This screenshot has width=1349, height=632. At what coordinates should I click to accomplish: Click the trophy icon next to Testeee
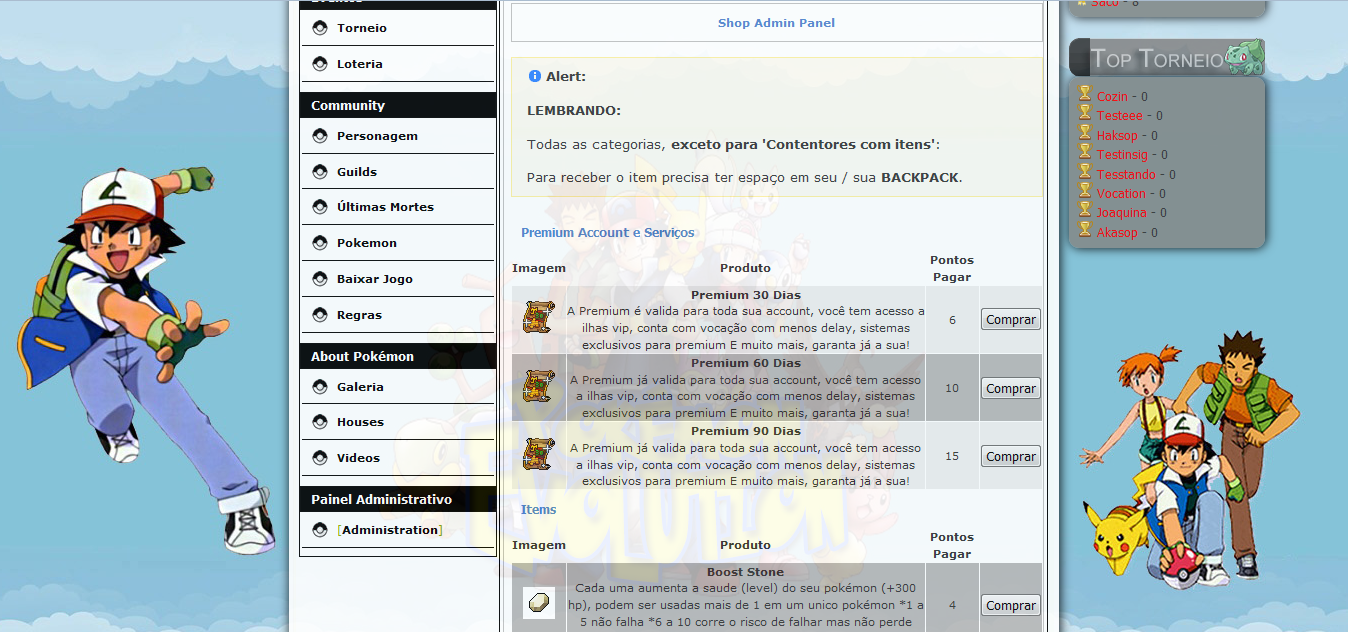coord(1085,113)
